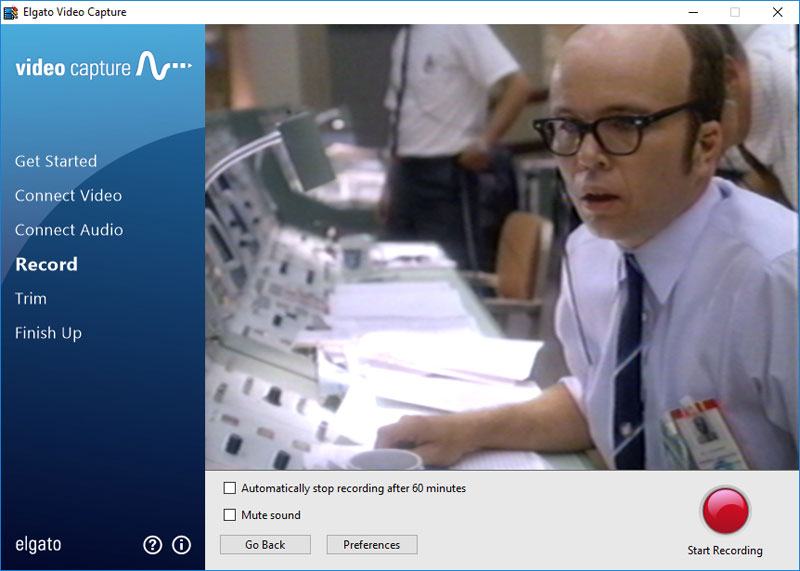Open the Finish Up step
This screenshot has width=800, height=571.
click(48, 333)
